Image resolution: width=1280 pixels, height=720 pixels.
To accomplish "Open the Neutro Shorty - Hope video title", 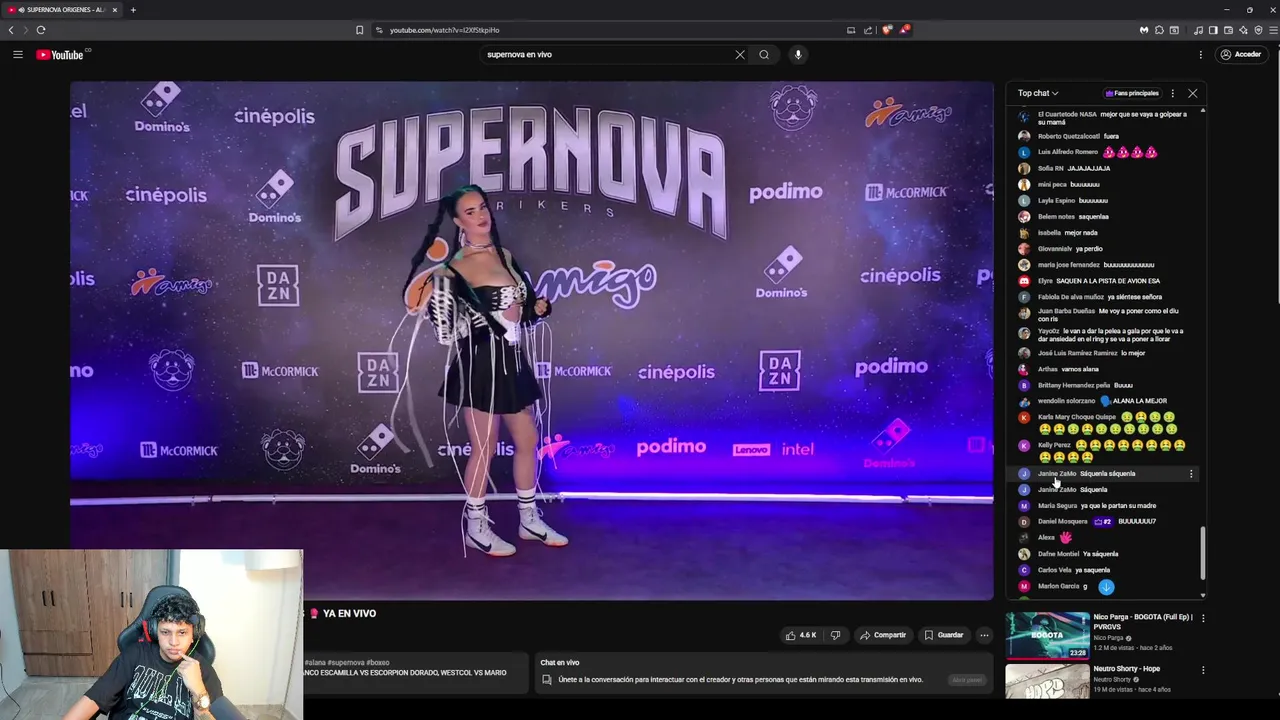I will (x=1127, y=669).
